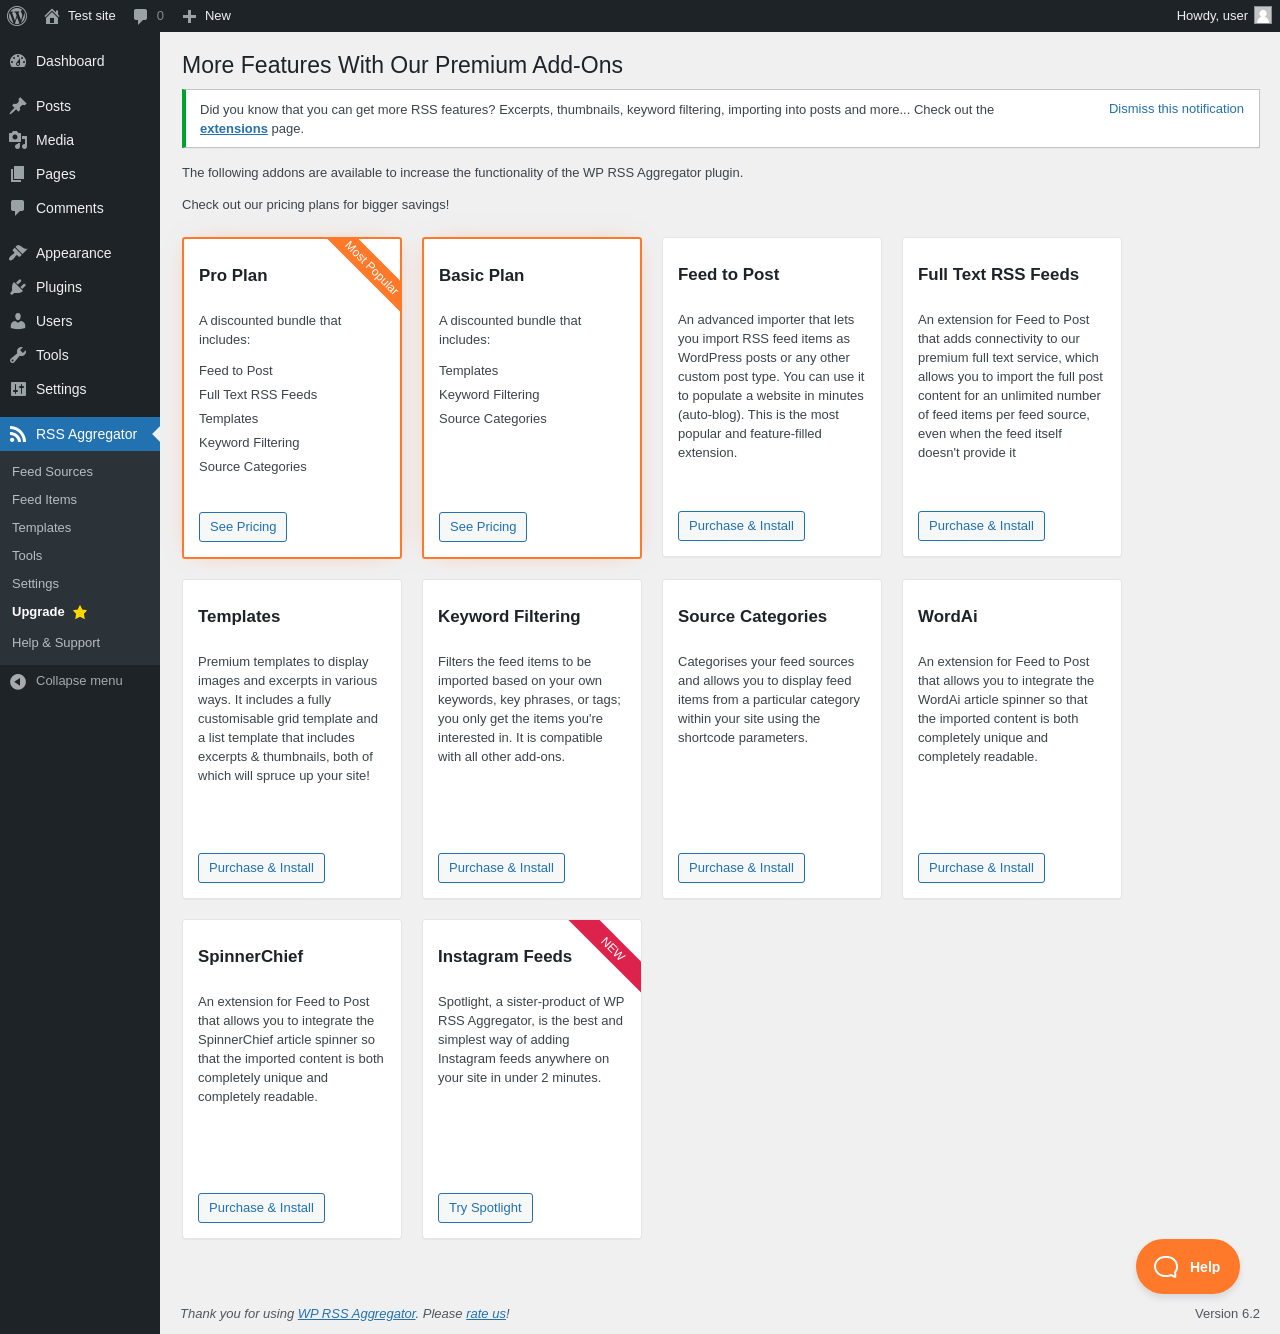
Task: Open Plugins in the sidebar
Action: pyautogui.click(x=80, y=287)
